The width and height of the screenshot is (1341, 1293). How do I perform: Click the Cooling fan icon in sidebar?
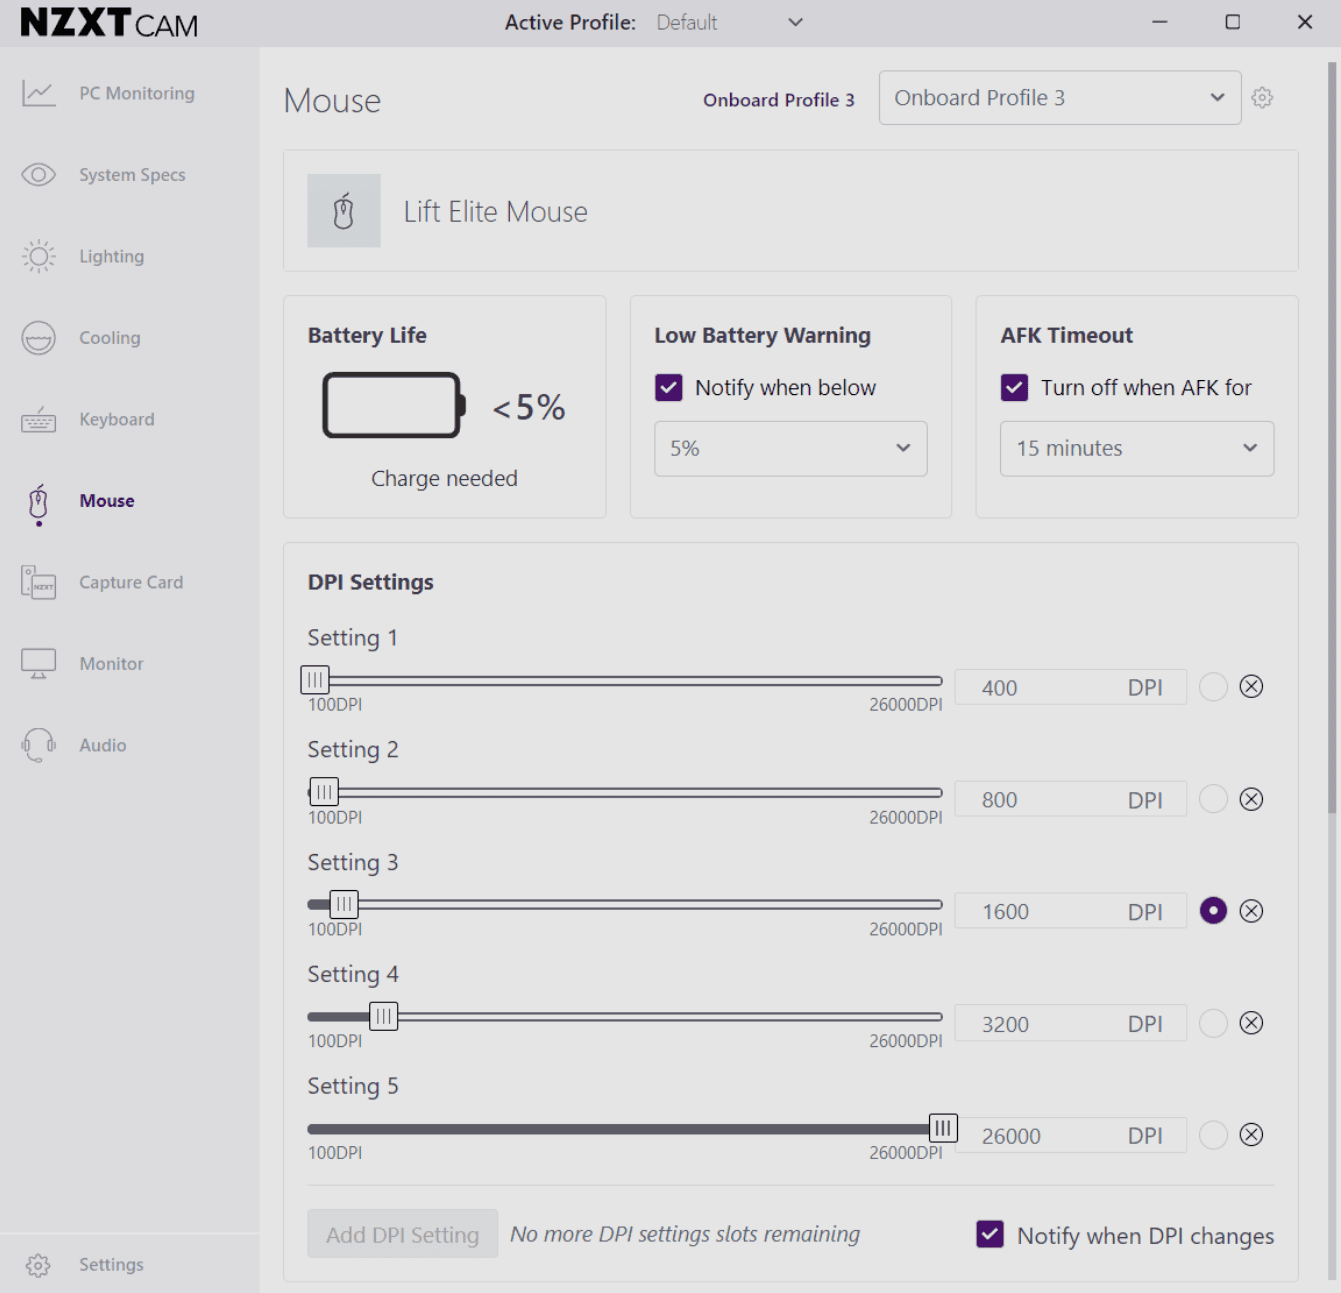point(39,338)
